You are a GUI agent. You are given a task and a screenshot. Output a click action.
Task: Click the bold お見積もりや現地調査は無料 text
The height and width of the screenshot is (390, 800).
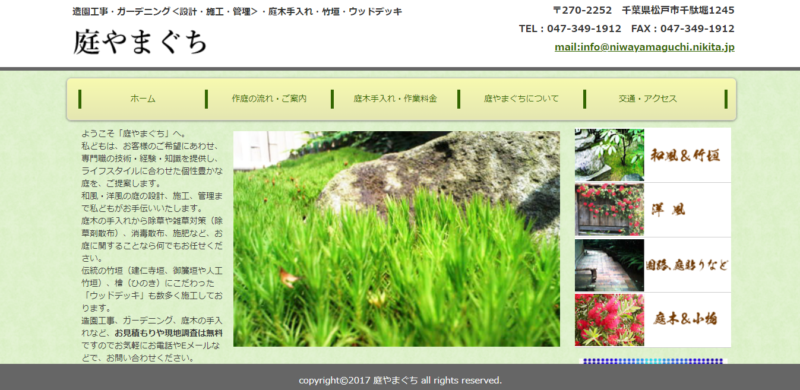169,333
